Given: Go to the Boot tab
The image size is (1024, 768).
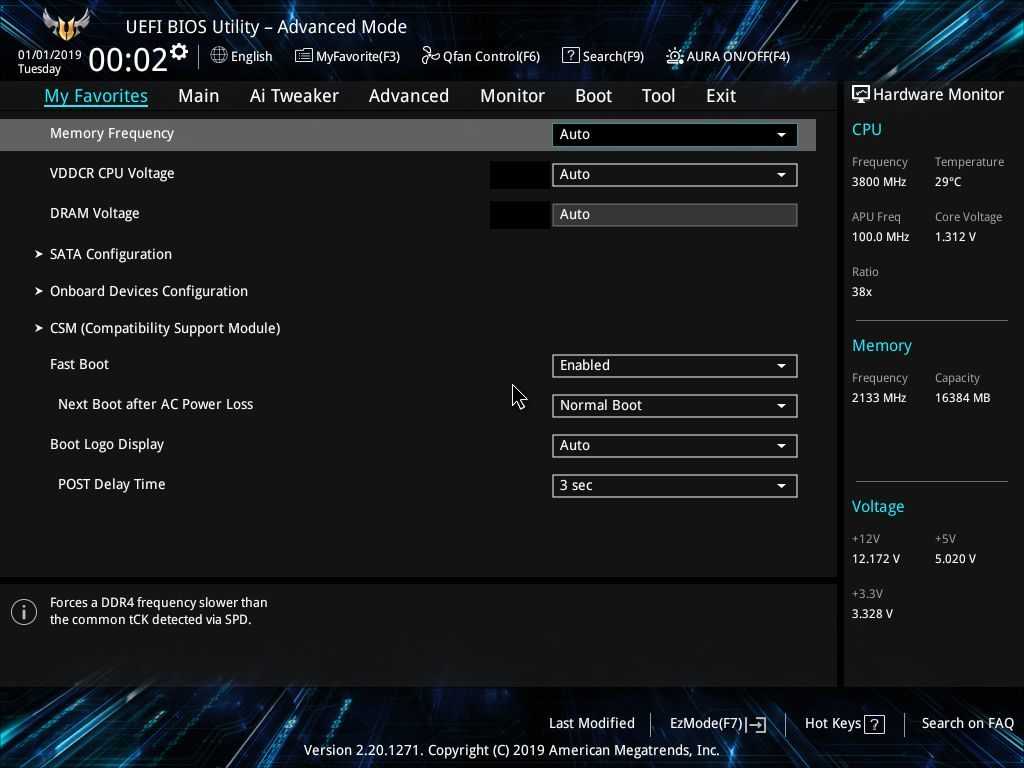Looking at the screenshot, I should 593,96.
